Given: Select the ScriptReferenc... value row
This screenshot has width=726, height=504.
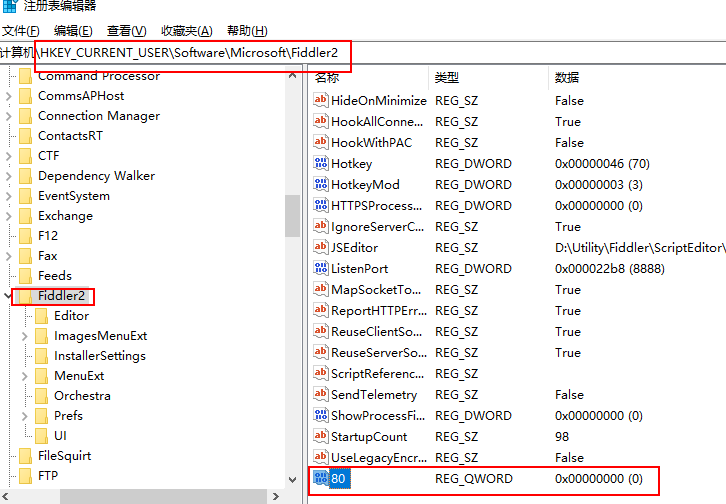Looking at the screenshot, I should pos(517,373).
